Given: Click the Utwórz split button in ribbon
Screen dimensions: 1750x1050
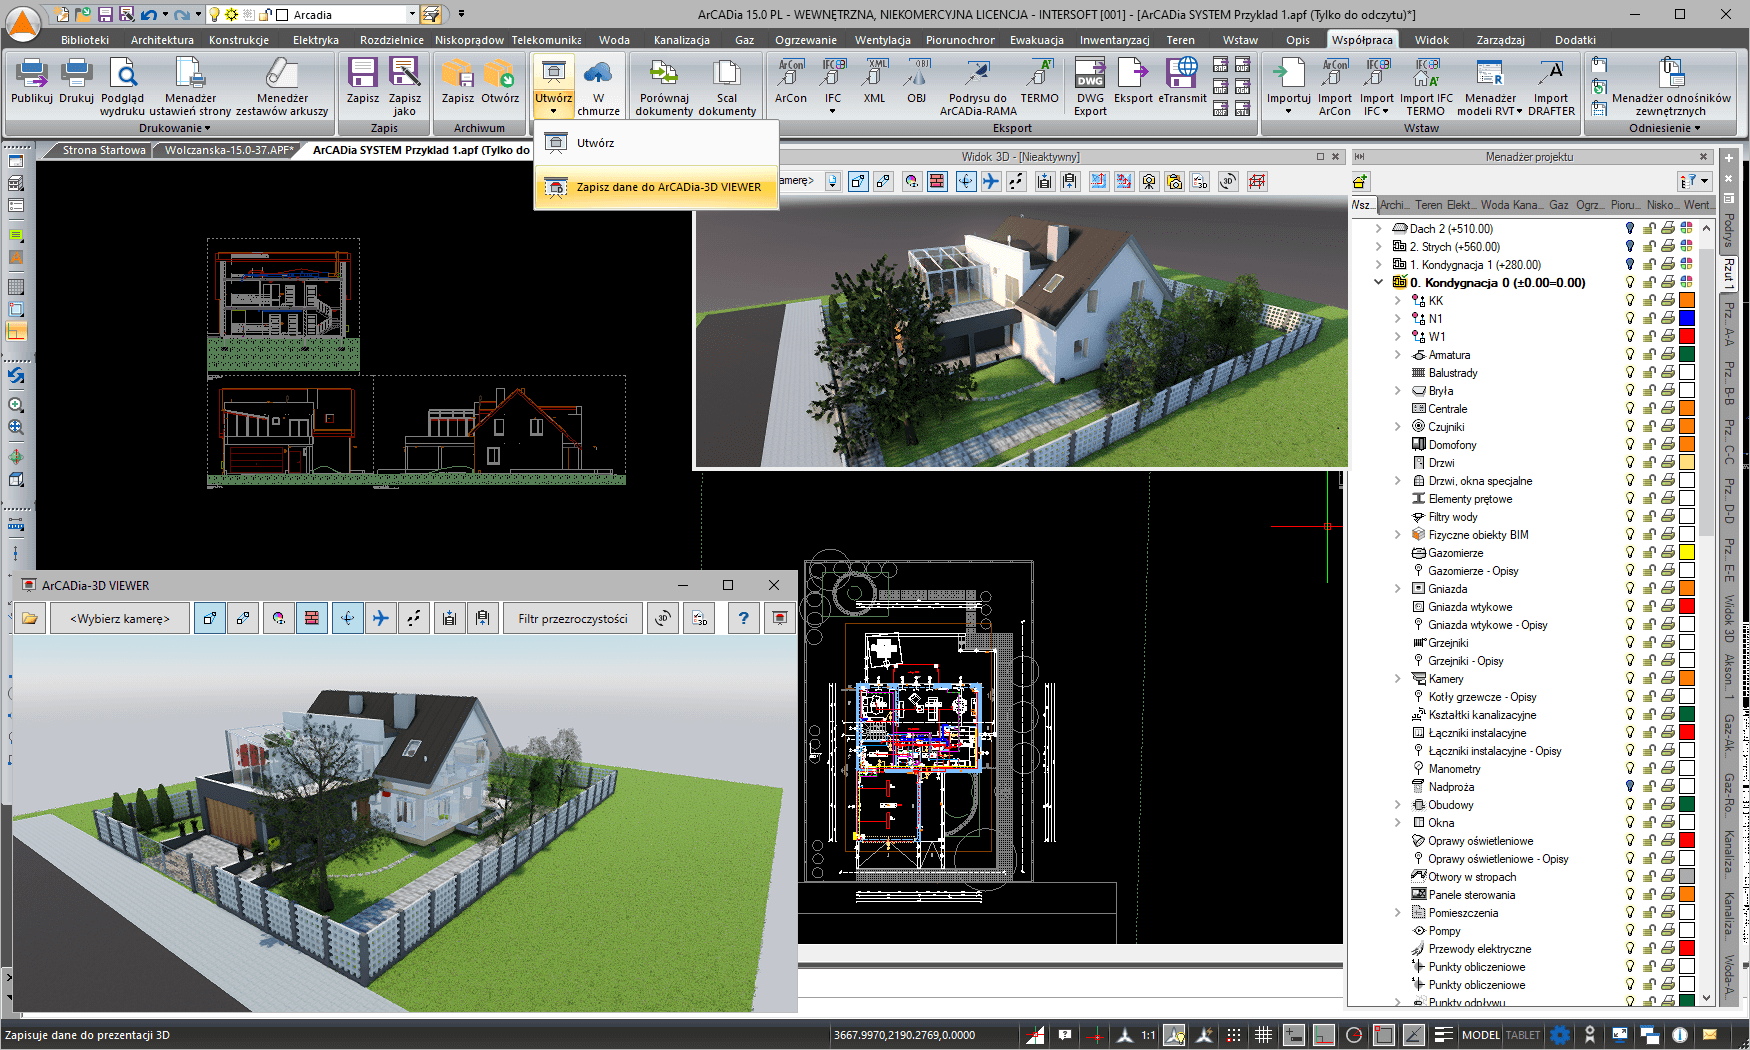Looking at the screenshot, I should (553, 86).
